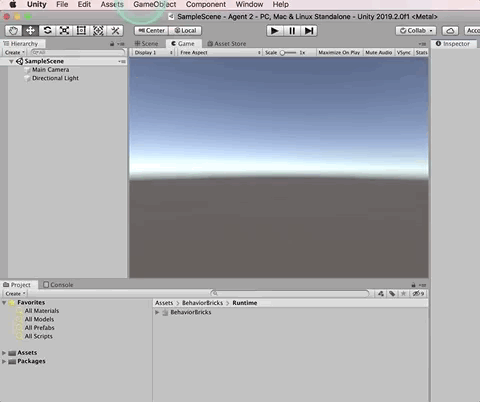This screenshot has height=402, width=480.
Task: Select the combined Transform tool
Action: point(98,31)
